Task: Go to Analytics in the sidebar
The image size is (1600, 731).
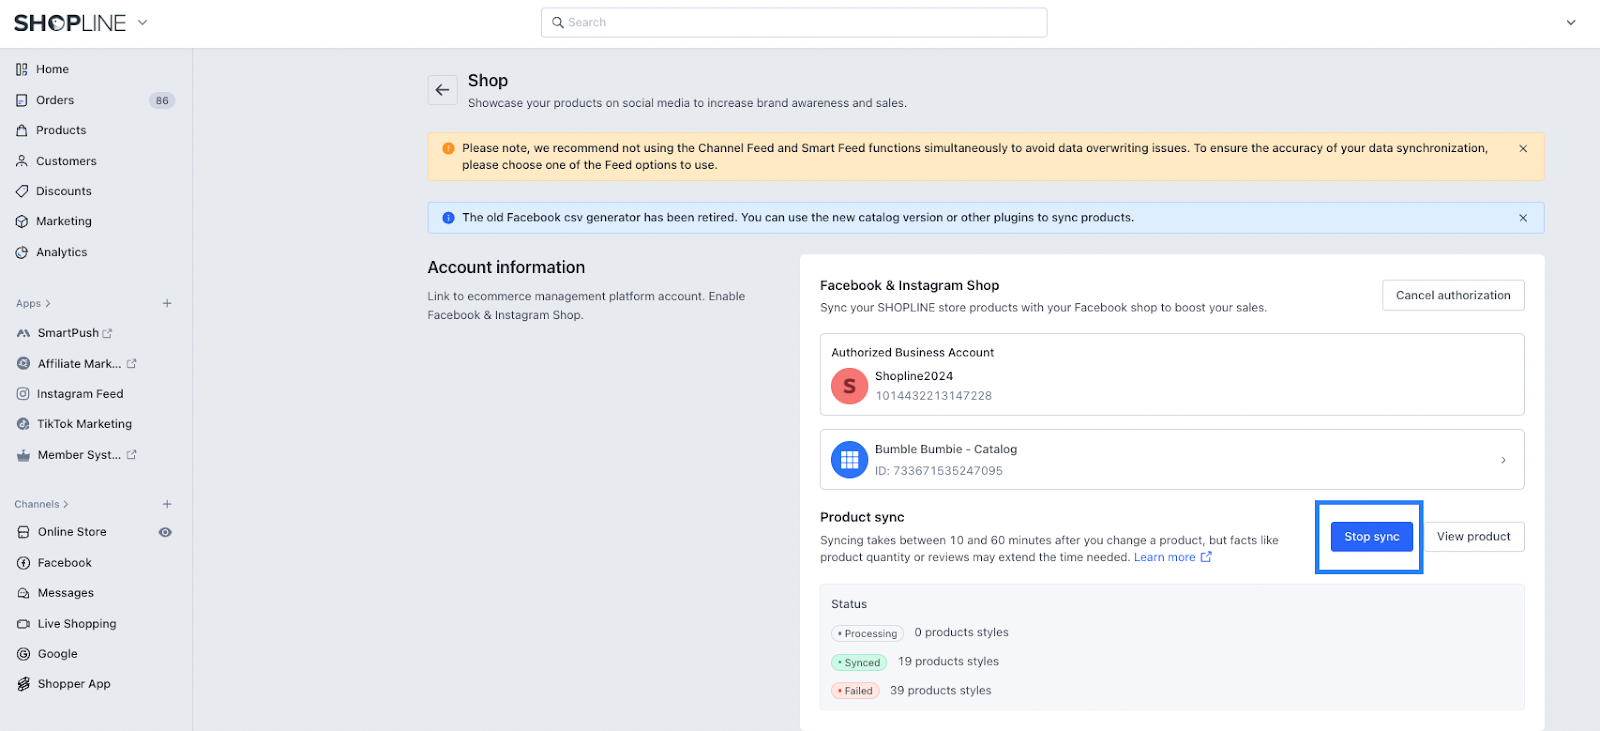Action: (x=61, y=252)
